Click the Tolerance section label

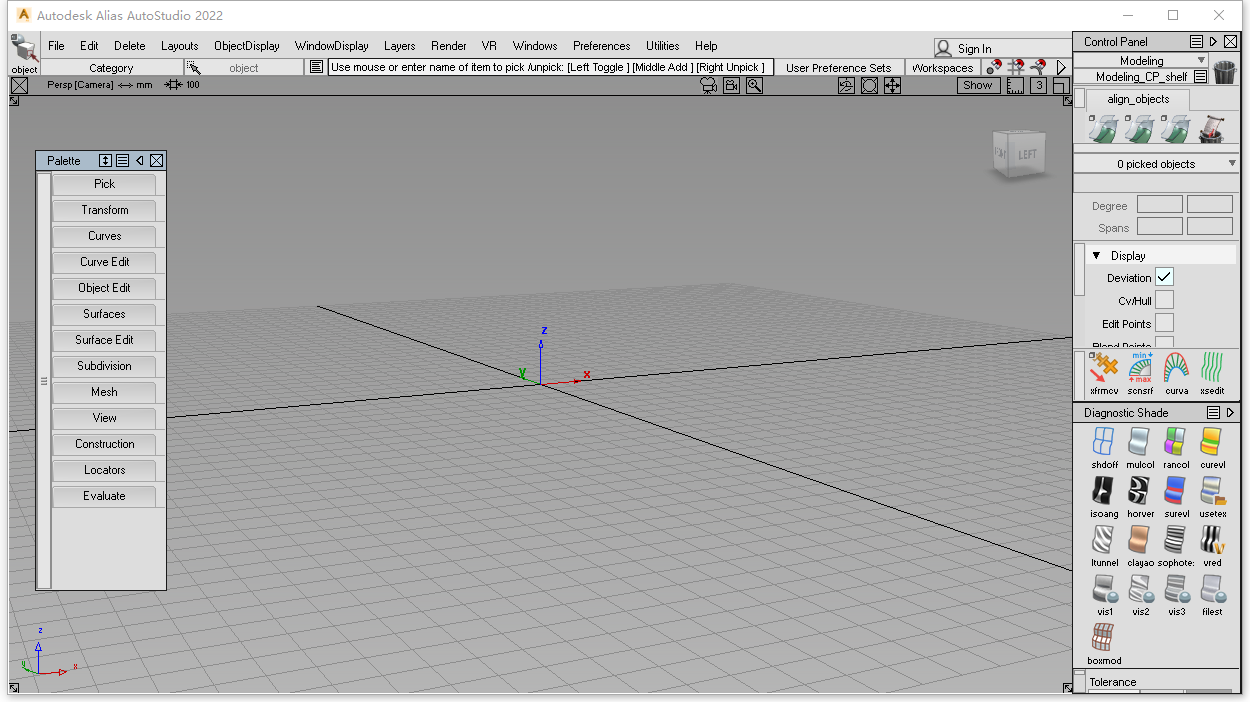coord(1113,682)
